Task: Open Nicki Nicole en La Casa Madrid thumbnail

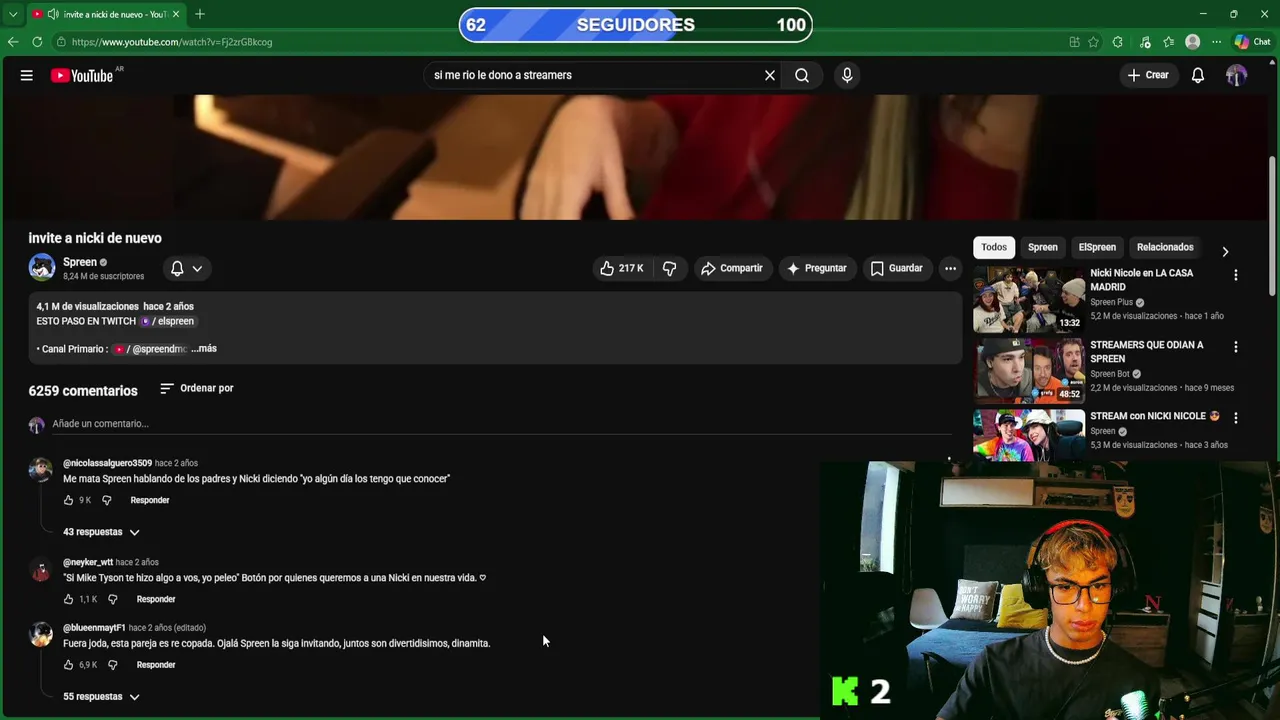Action: (1029, 299)
